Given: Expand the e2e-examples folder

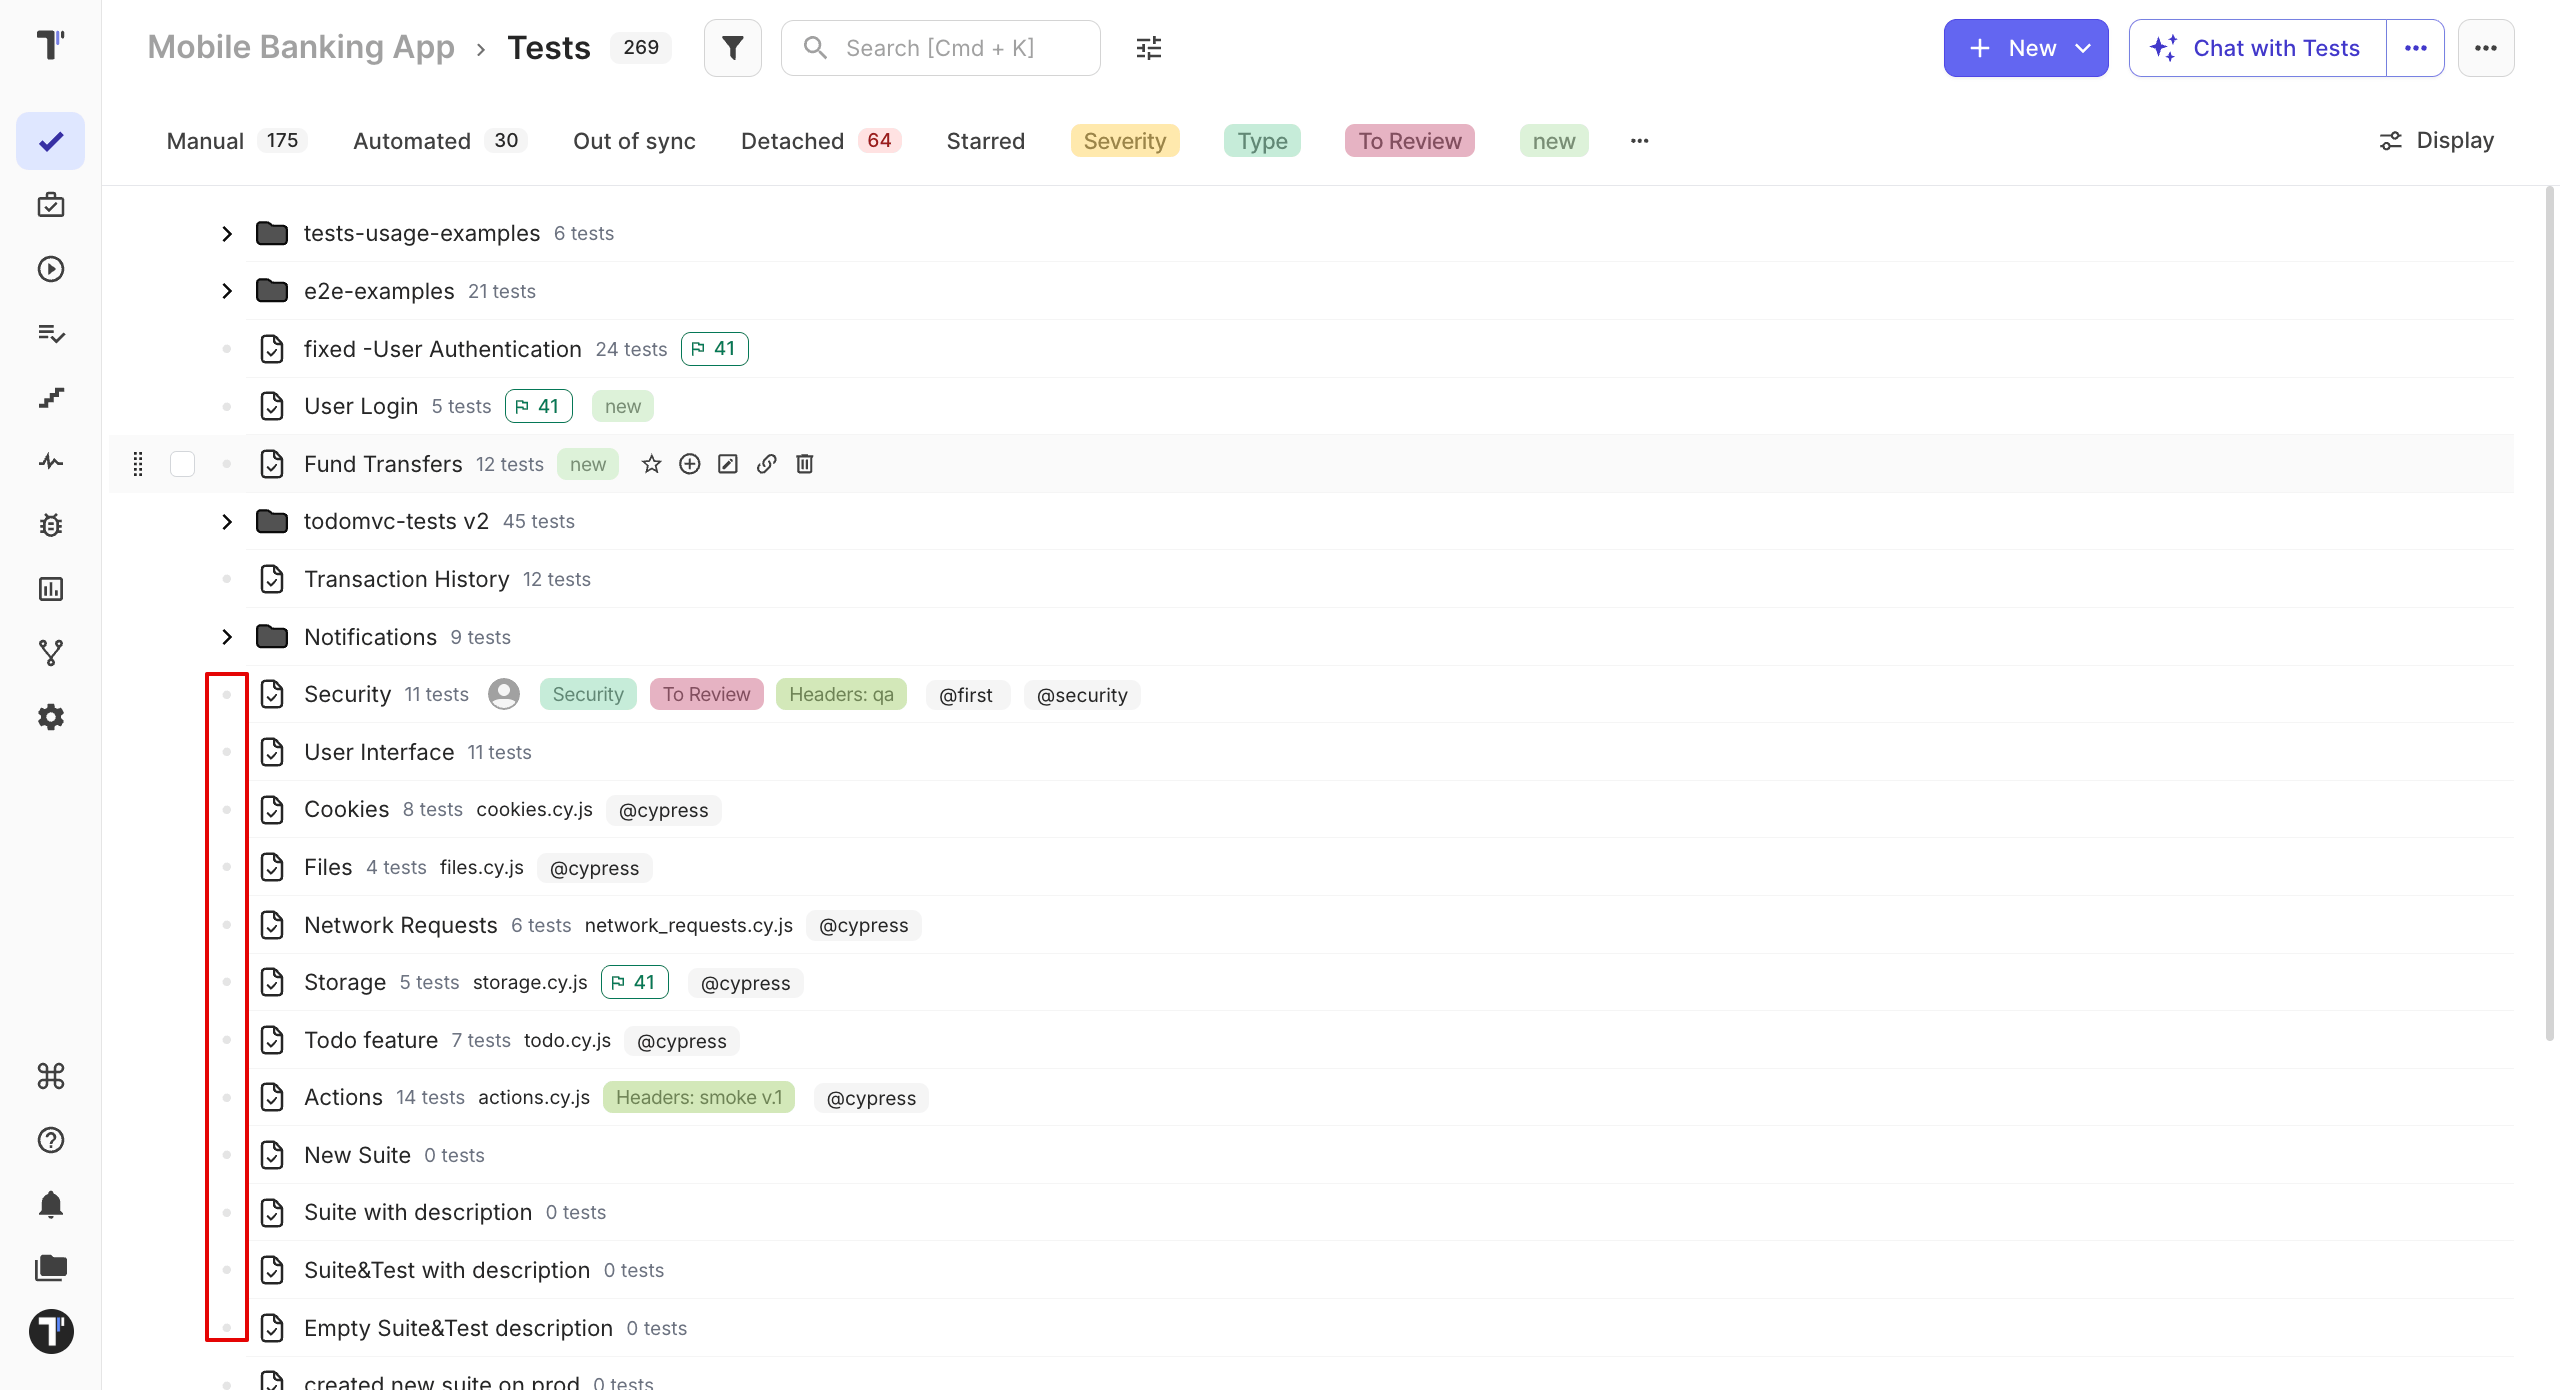Looking at the screenshot, I should [x=227, y=291].
